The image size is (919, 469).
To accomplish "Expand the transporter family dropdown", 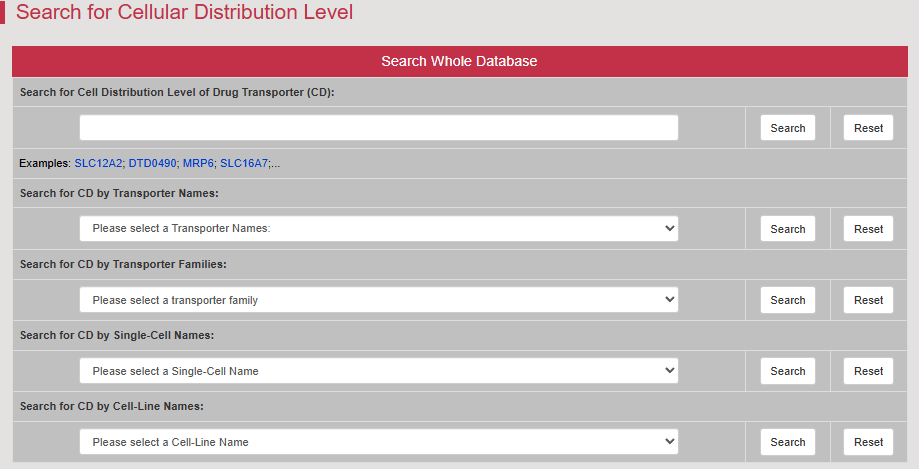I will coord(379,300).
